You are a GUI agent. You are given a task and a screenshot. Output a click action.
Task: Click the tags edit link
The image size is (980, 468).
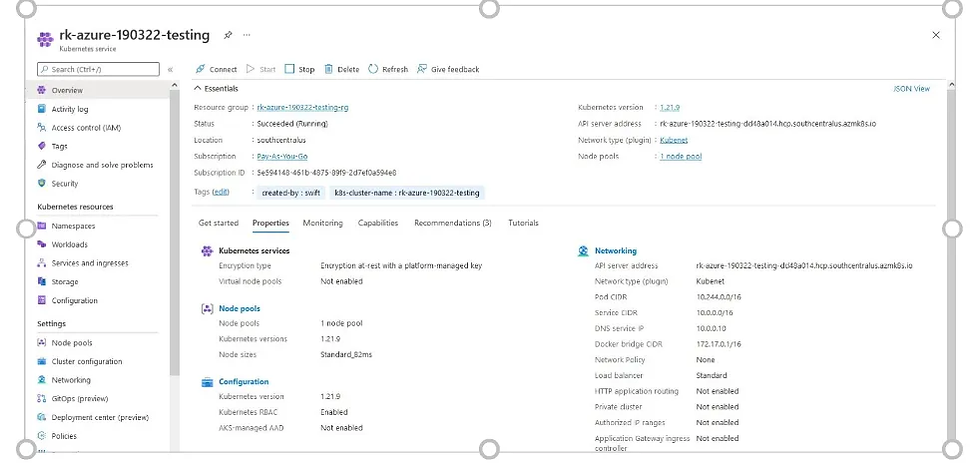(x=221, y=192)
